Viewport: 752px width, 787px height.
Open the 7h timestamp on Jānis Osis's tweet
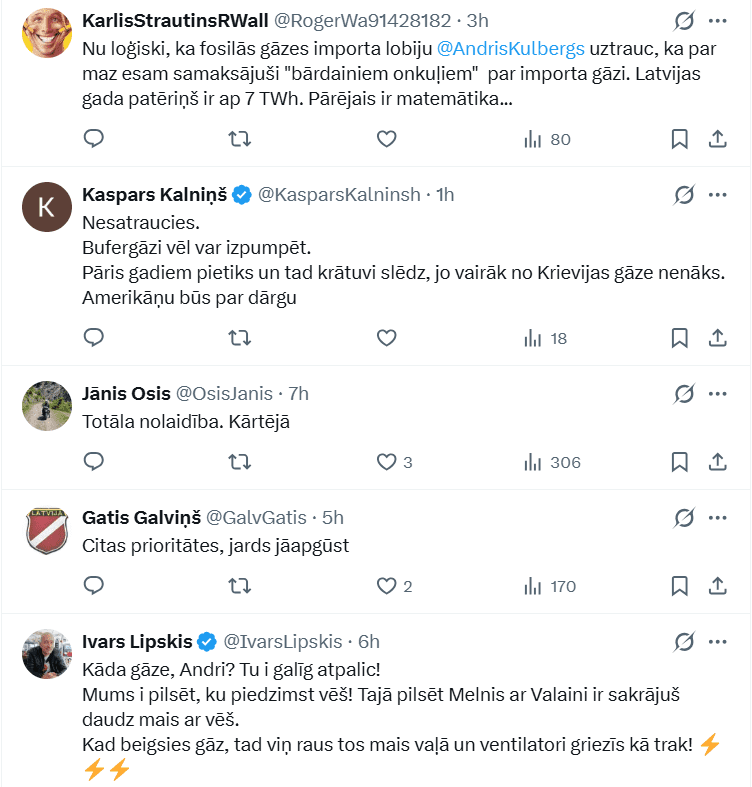[298, 393]
